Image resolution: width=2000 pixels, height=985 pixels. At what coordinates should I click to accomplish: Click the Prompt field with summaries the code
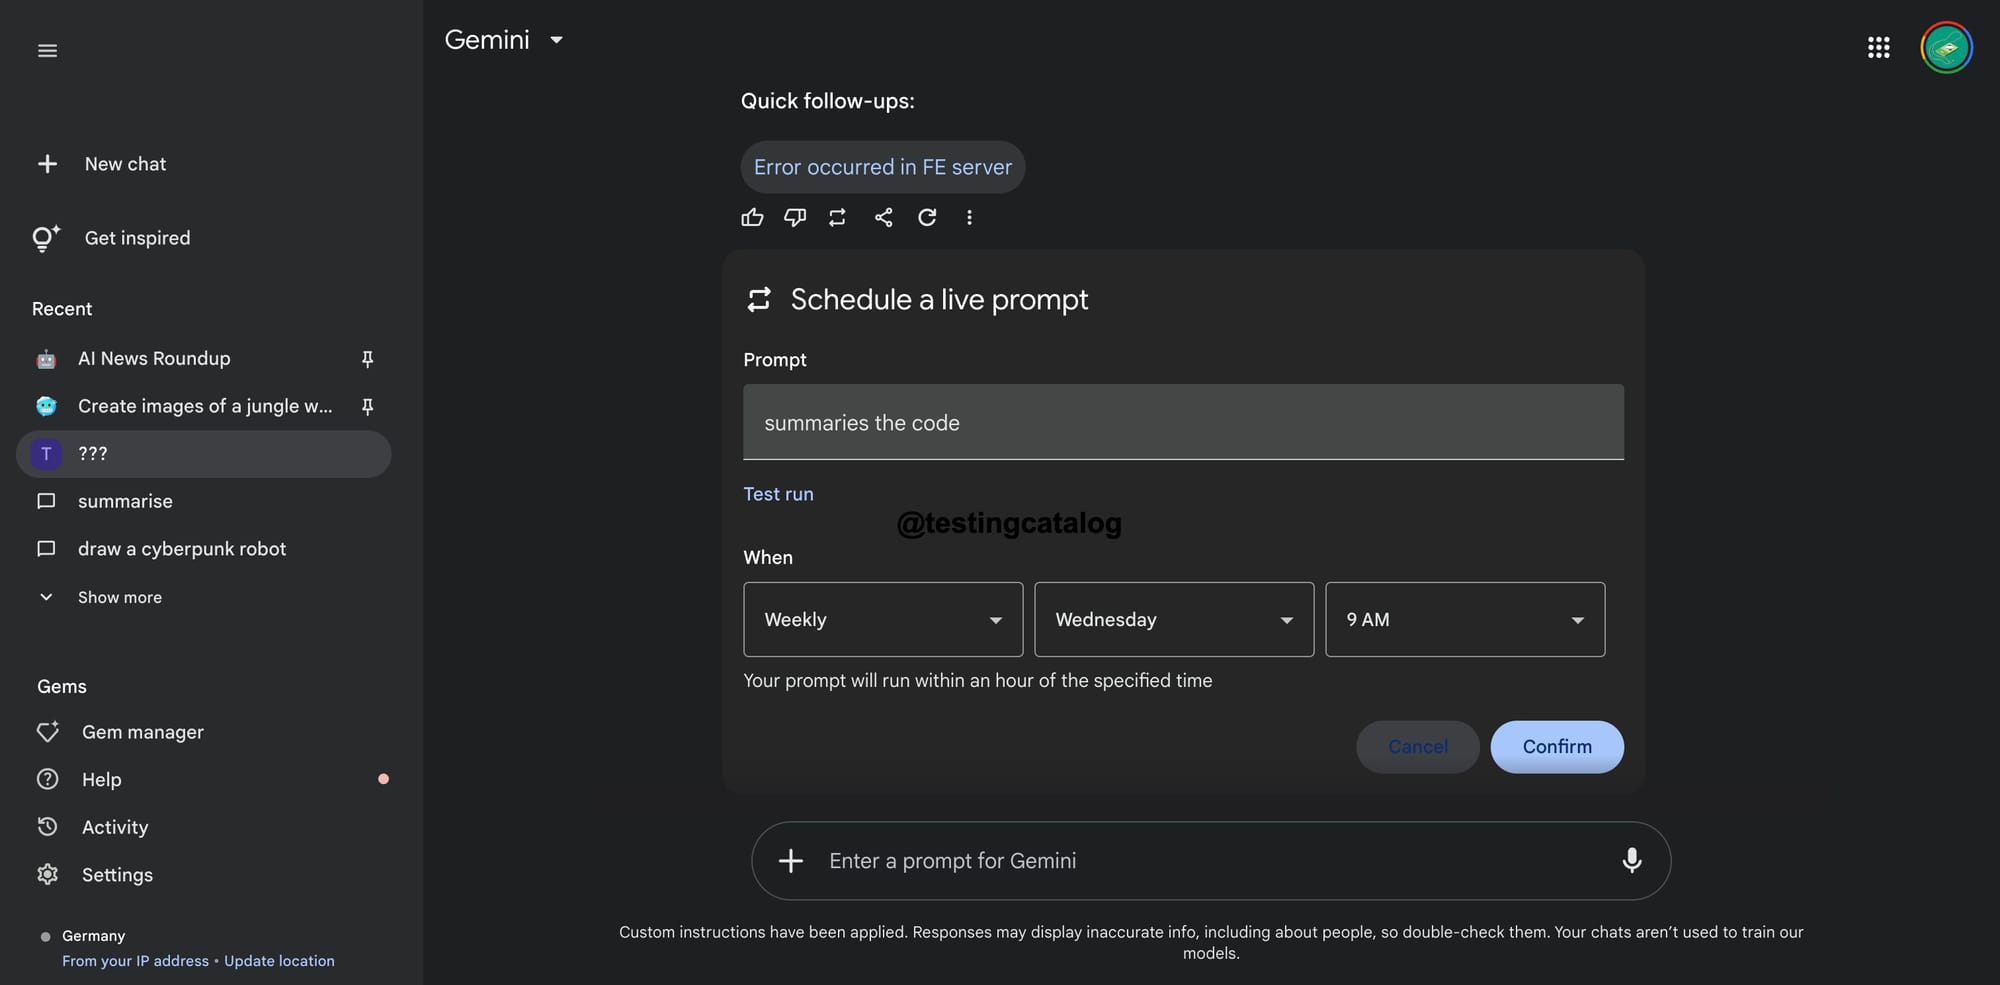pyautogui.click(x=1183, y=422)
